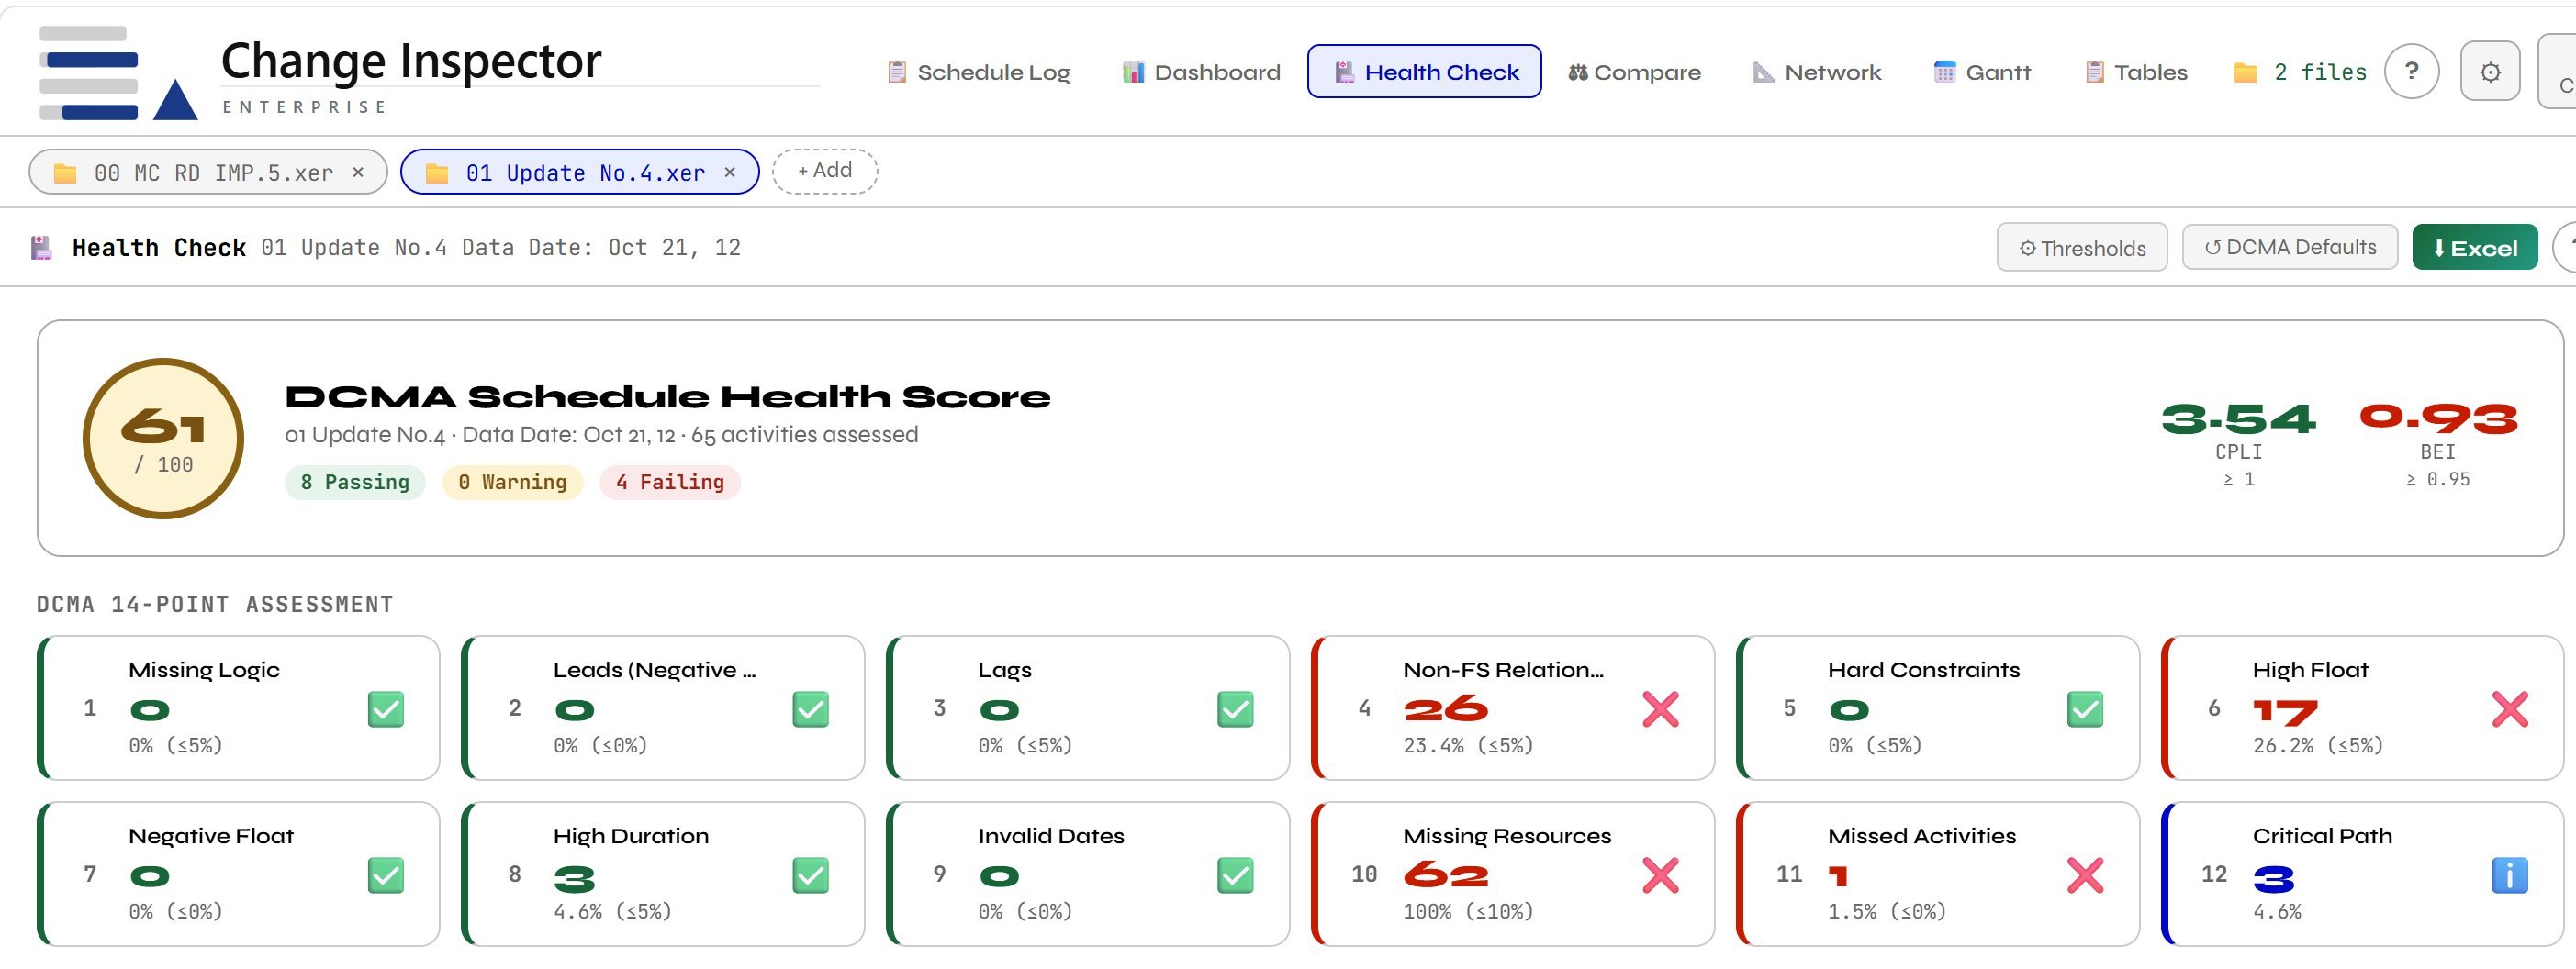
Task: Open the Non-FS Relation... card
Action: [1513, 708]
